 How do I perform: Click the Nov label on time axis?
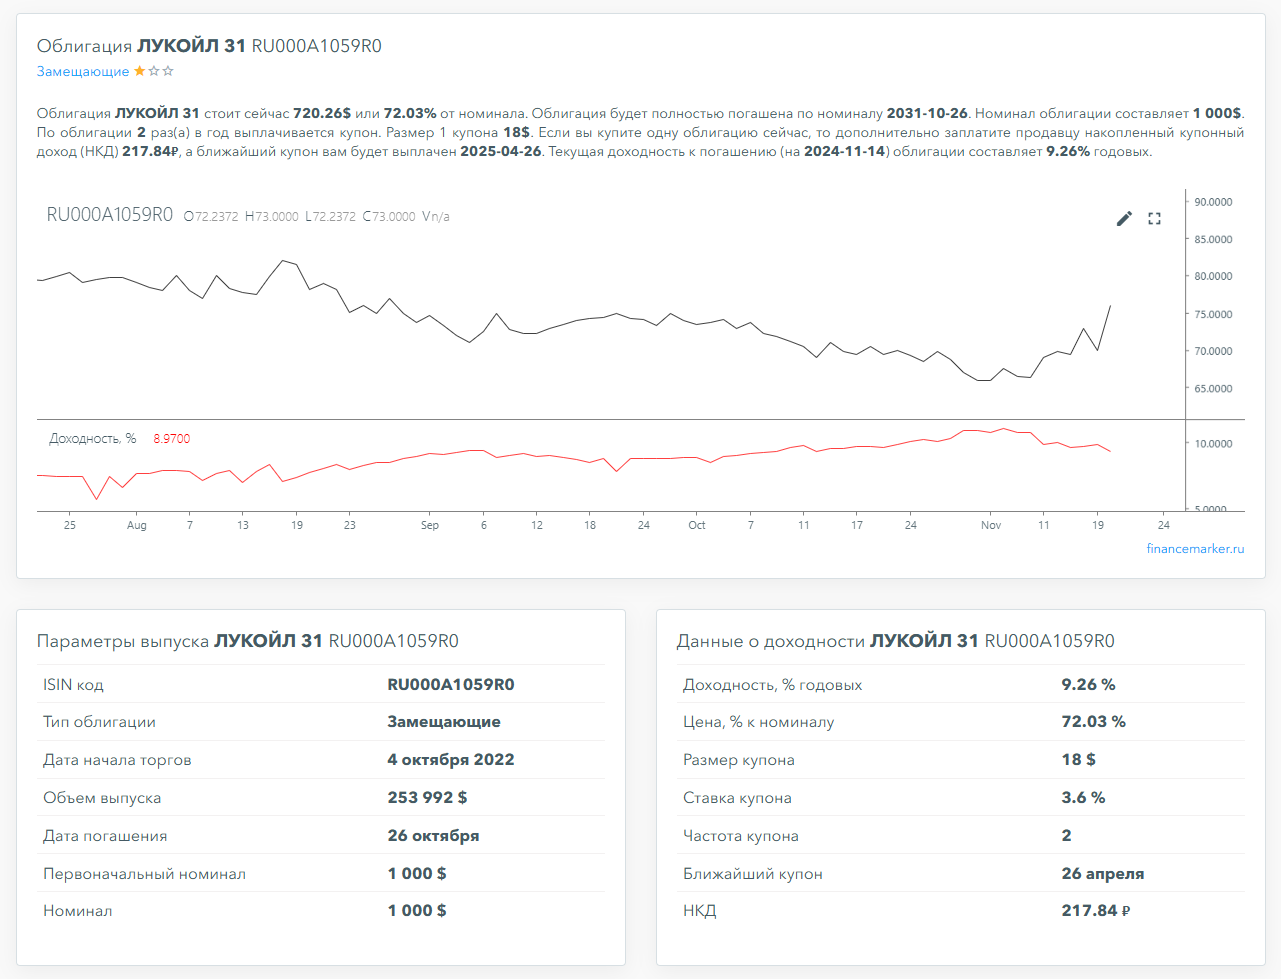[x=991, y=525]
